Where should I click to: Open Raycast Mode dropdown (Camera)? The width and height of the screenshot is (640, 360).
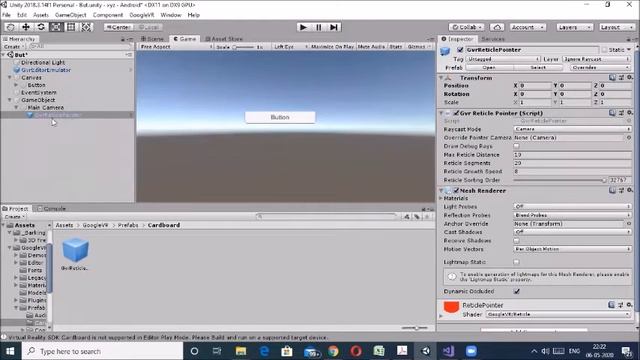click(572, 129)
